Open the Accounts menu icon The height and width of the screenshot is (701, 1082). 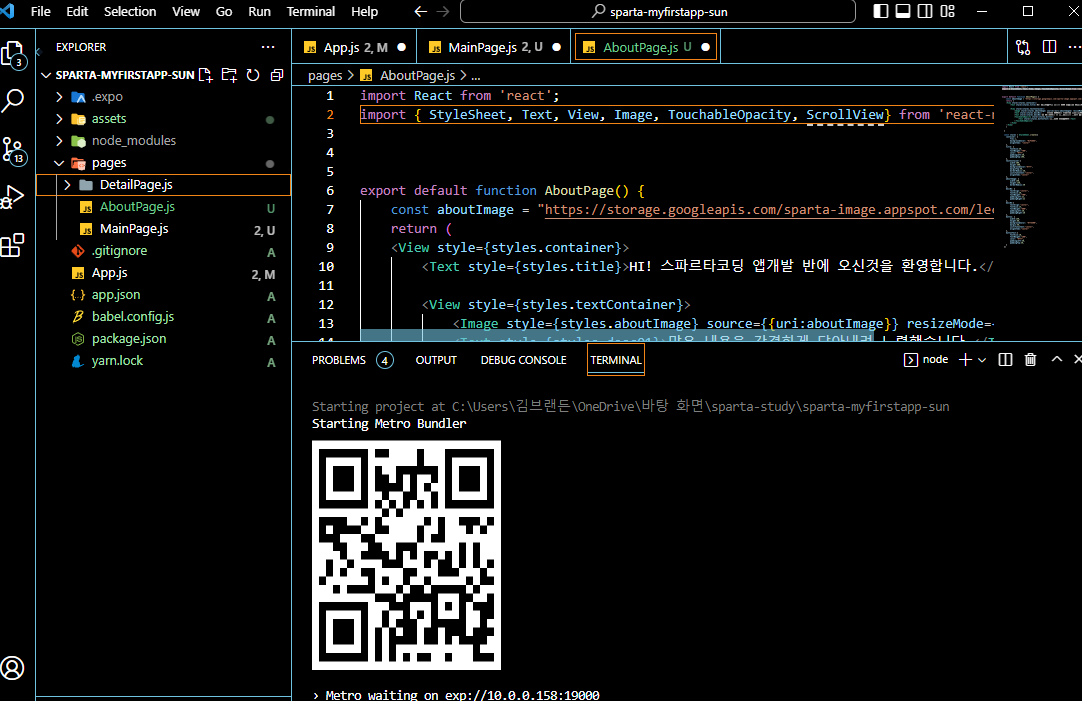(12, 668)
